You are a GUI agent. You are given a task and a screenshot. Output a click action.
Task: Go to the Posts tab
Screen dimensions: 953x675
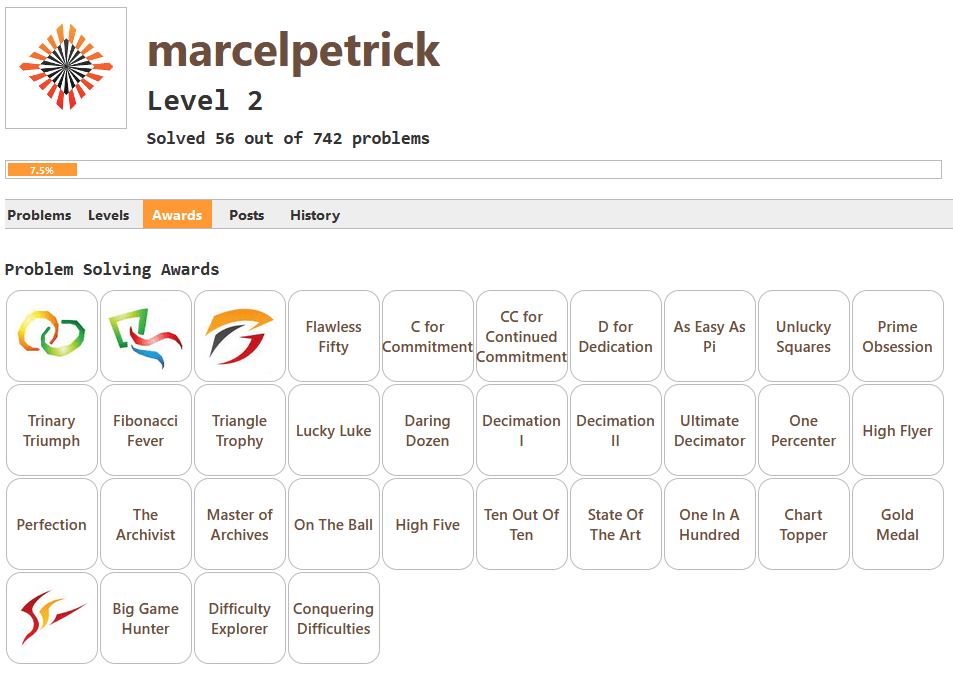pyautogui.click(x=246, y=215)
